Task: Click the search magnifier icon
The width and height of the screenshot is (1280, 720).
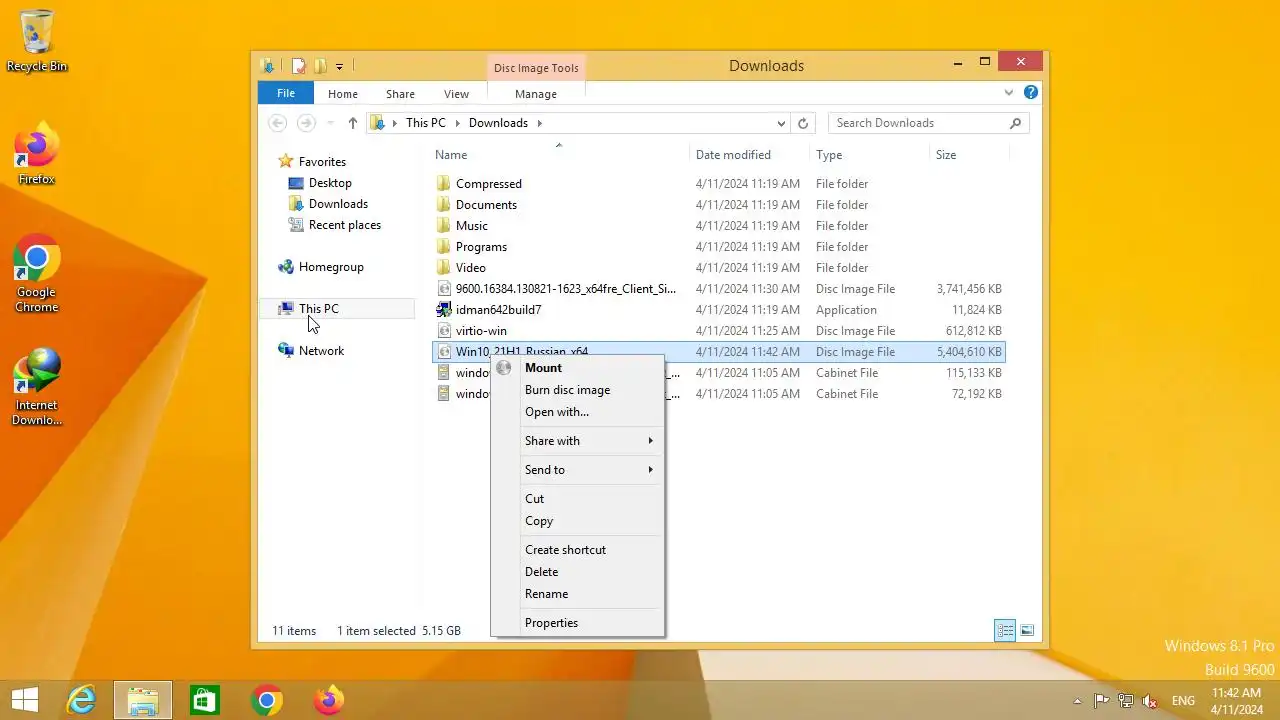Action: pos(1016,123)
